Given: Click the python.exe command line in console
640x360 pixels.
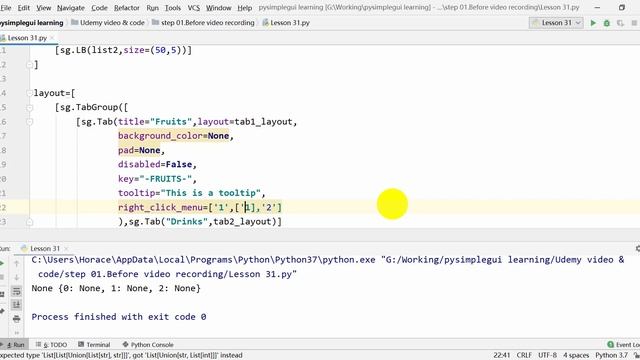Looking at the screenshot, I should (328, 267).
